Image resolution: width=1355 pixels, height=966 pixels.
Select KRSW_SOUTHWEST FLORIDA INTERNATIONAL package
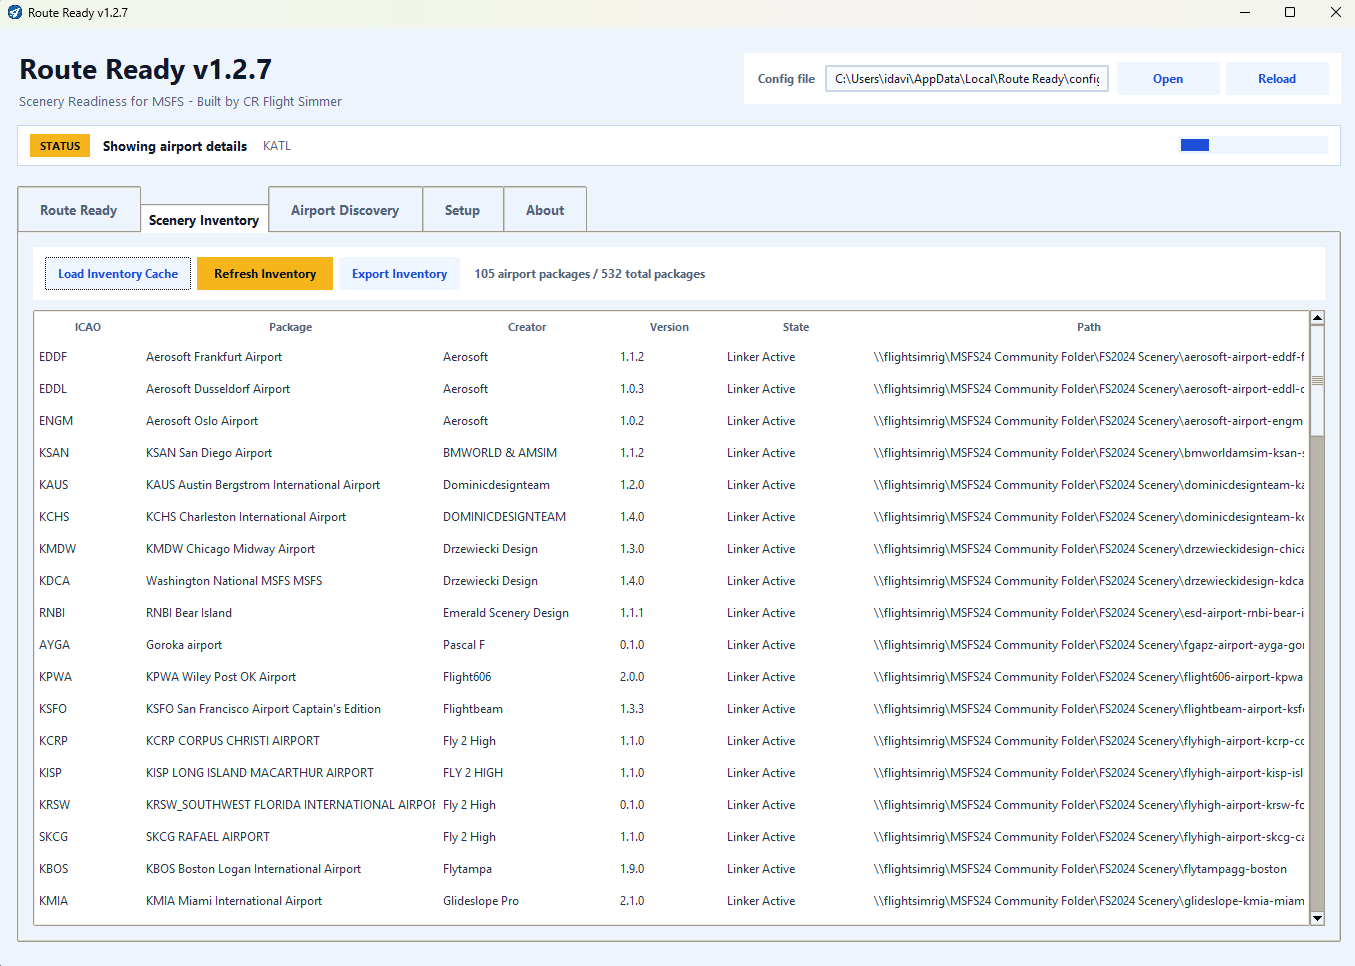click(x=291, y=805)
